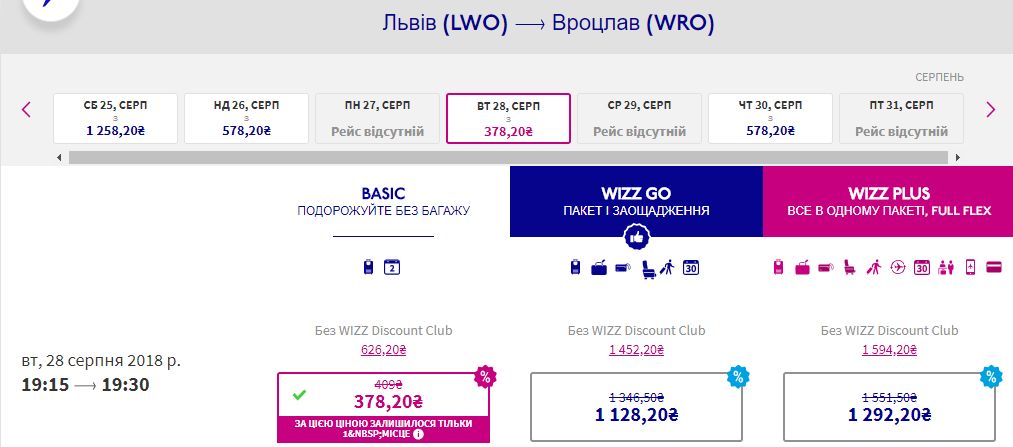Choose Thursday 30 August date tab

[x=770, y=118]
